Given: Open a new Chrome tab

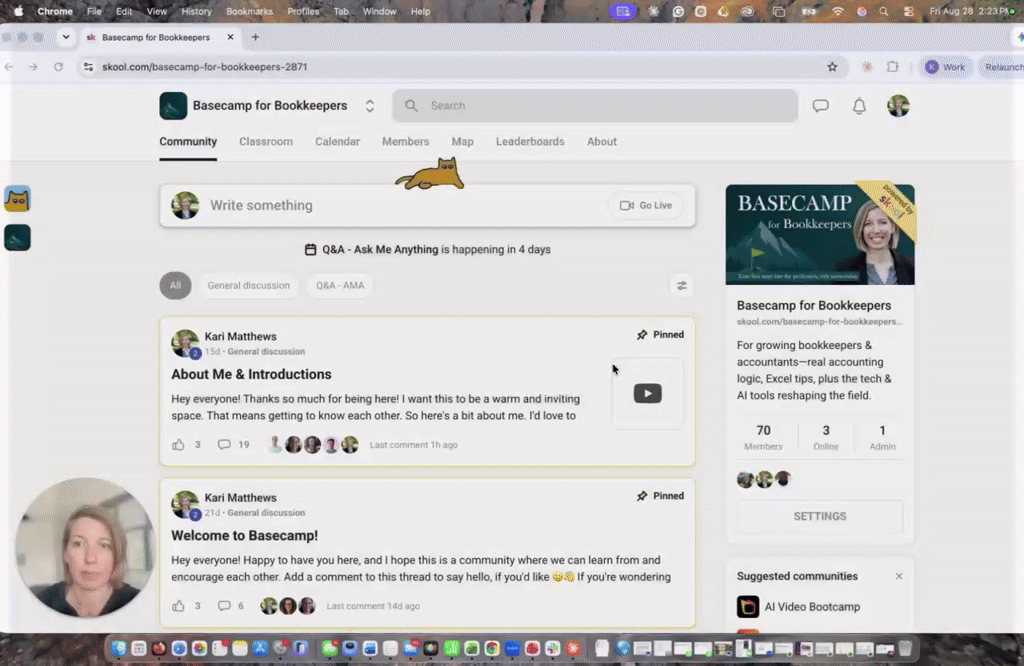Looking at the screenshot, I should [255, 37].
